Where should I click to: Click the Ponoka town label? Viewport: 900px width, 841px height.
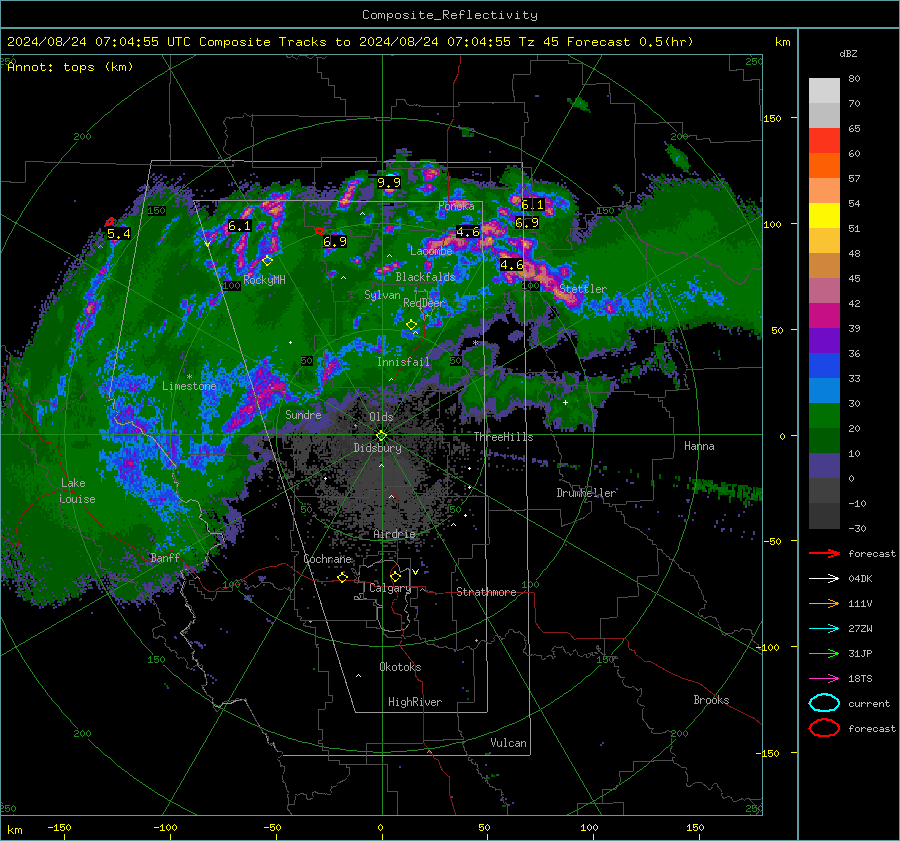click(x=456, y=206)
